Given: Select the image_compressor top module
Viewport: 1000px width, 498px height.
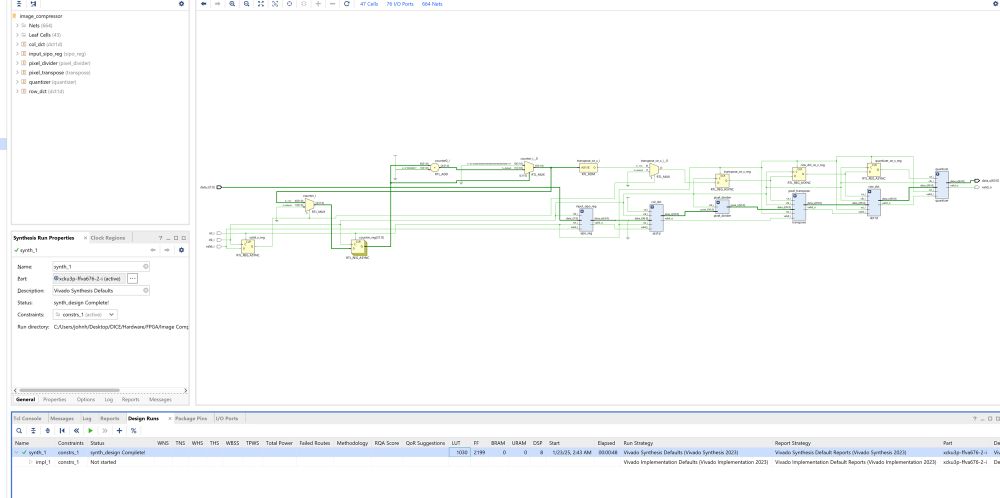Looking at the screenshot, I should 41,16.
